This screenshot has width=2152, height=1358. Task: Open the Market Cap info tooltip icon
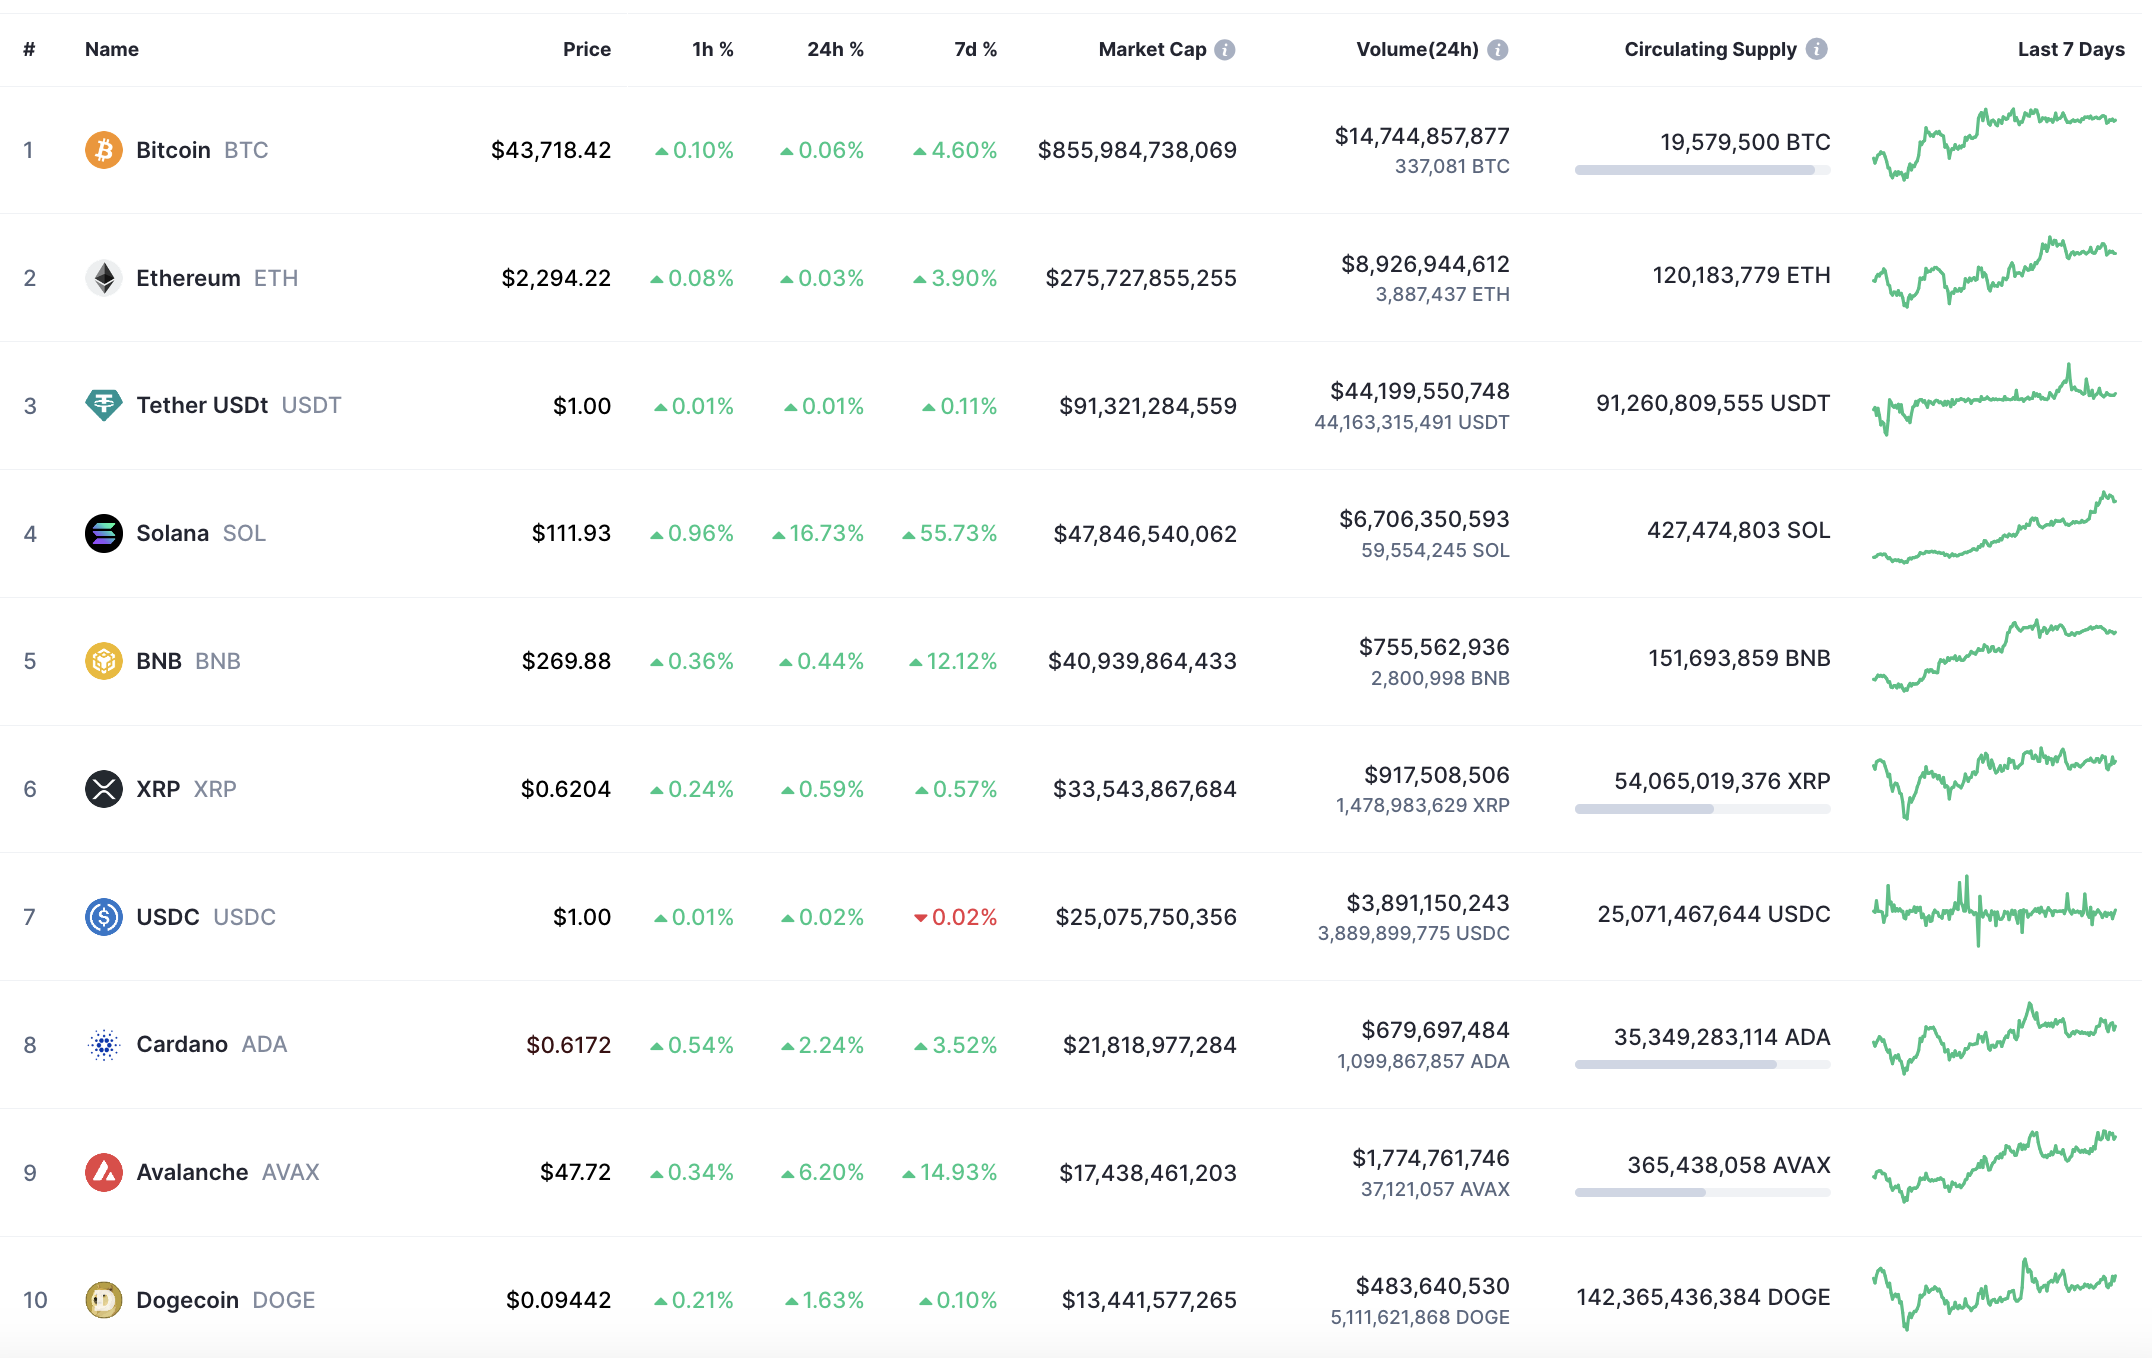(x=1225, y=50)
